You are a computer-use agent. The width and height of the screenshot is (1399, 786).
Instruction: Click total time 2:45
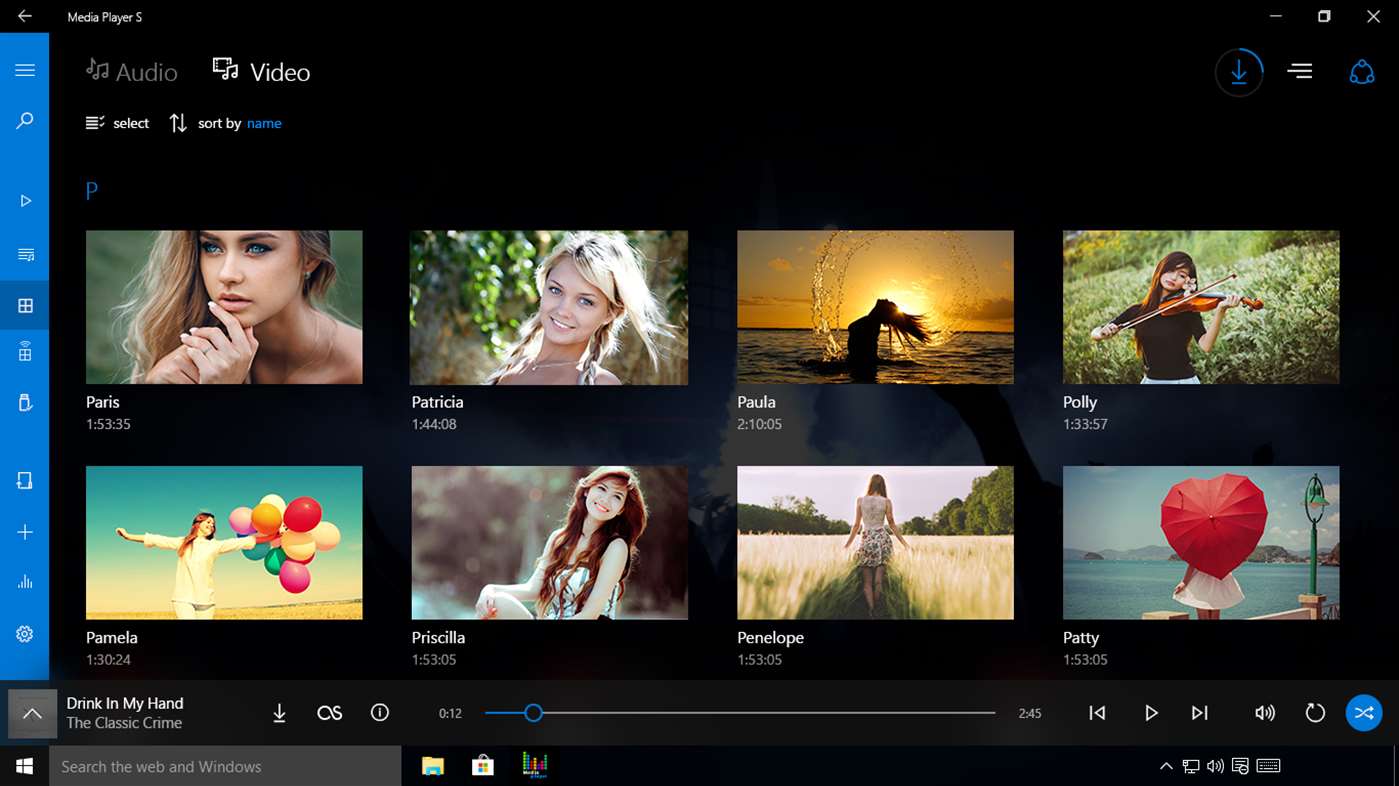coord(1030,713)
